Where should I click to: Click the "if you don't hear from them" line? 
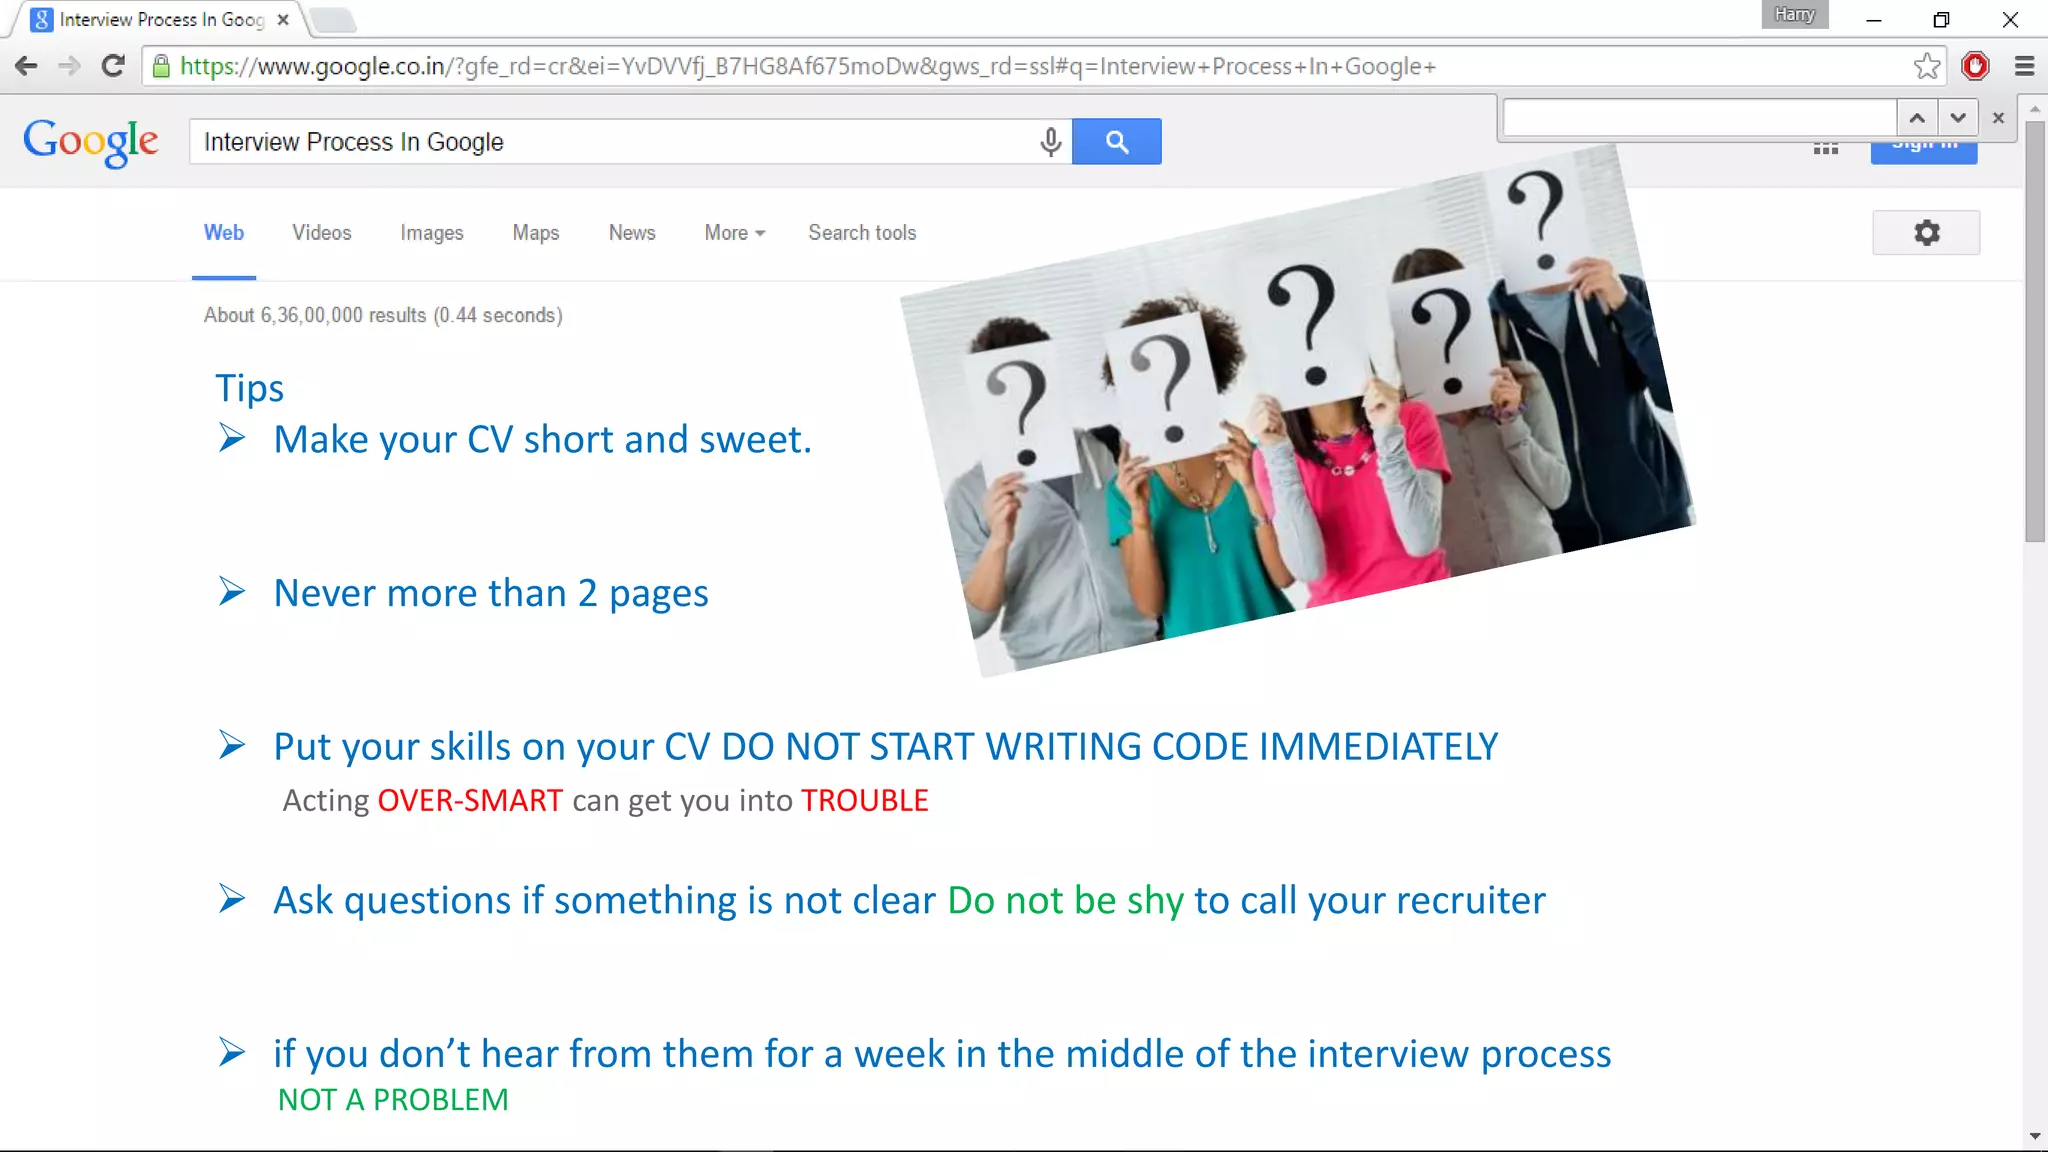tap(942, 1055)
